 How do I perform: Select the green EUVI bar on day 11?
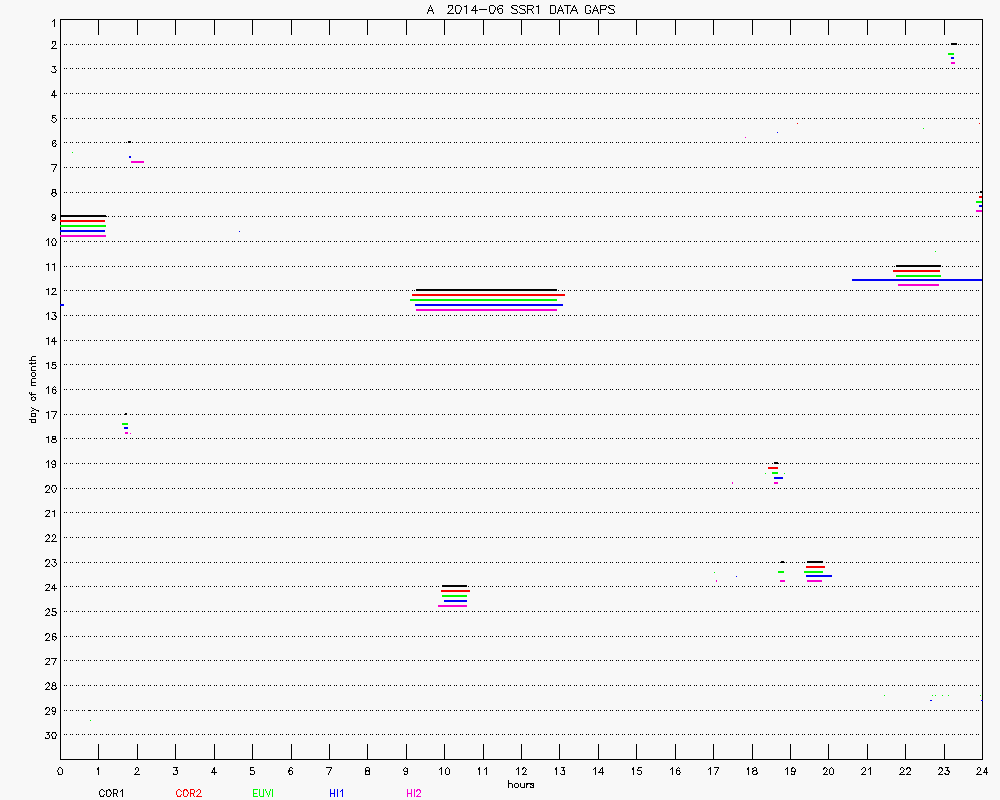918,275
